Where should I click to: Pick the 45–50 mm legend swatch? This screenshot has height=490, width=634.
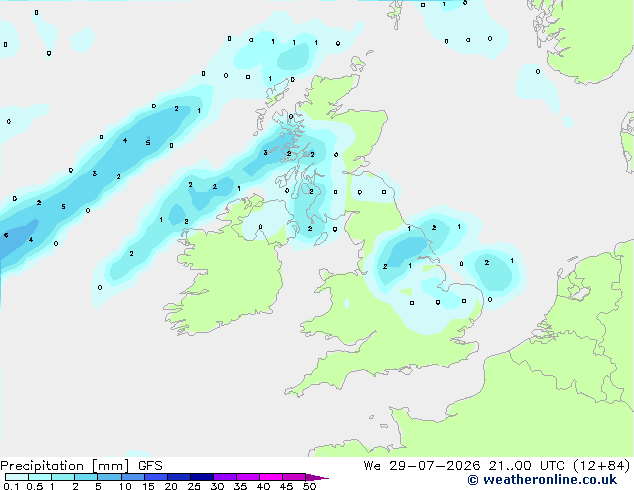click(294, 477)
